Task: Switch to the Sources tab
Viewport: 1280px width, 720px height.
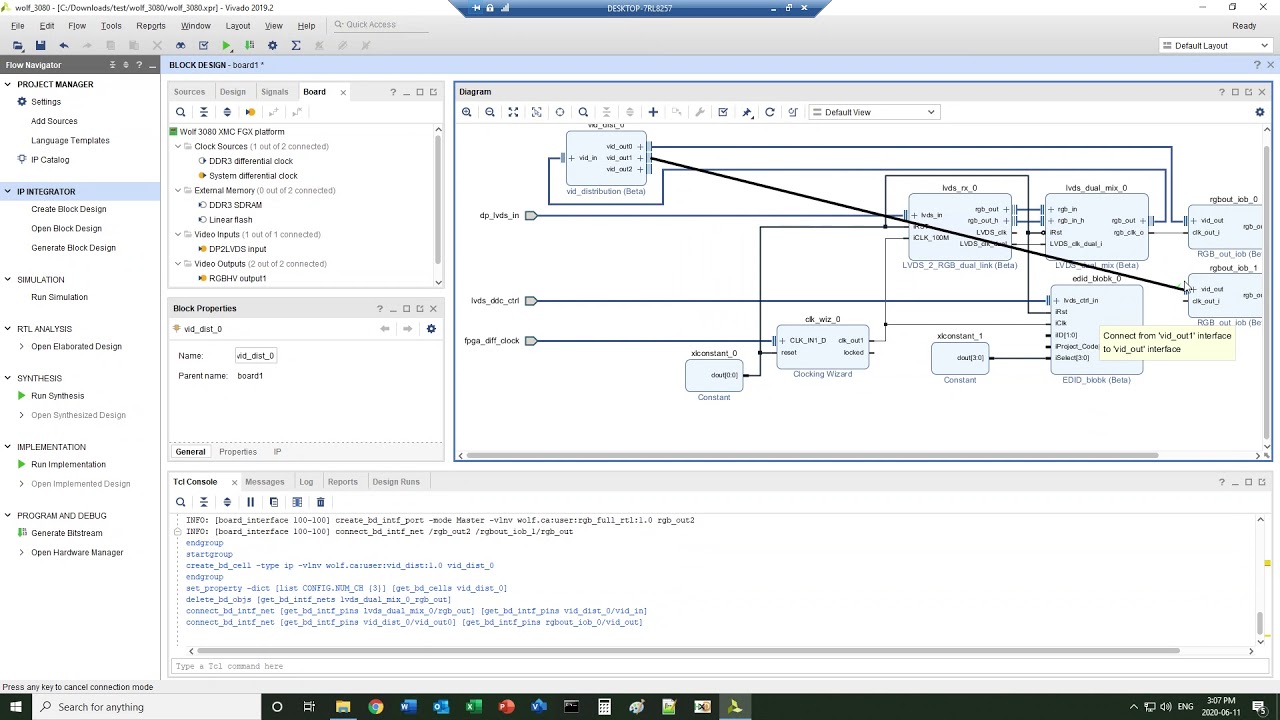Action: coord(189,92)
